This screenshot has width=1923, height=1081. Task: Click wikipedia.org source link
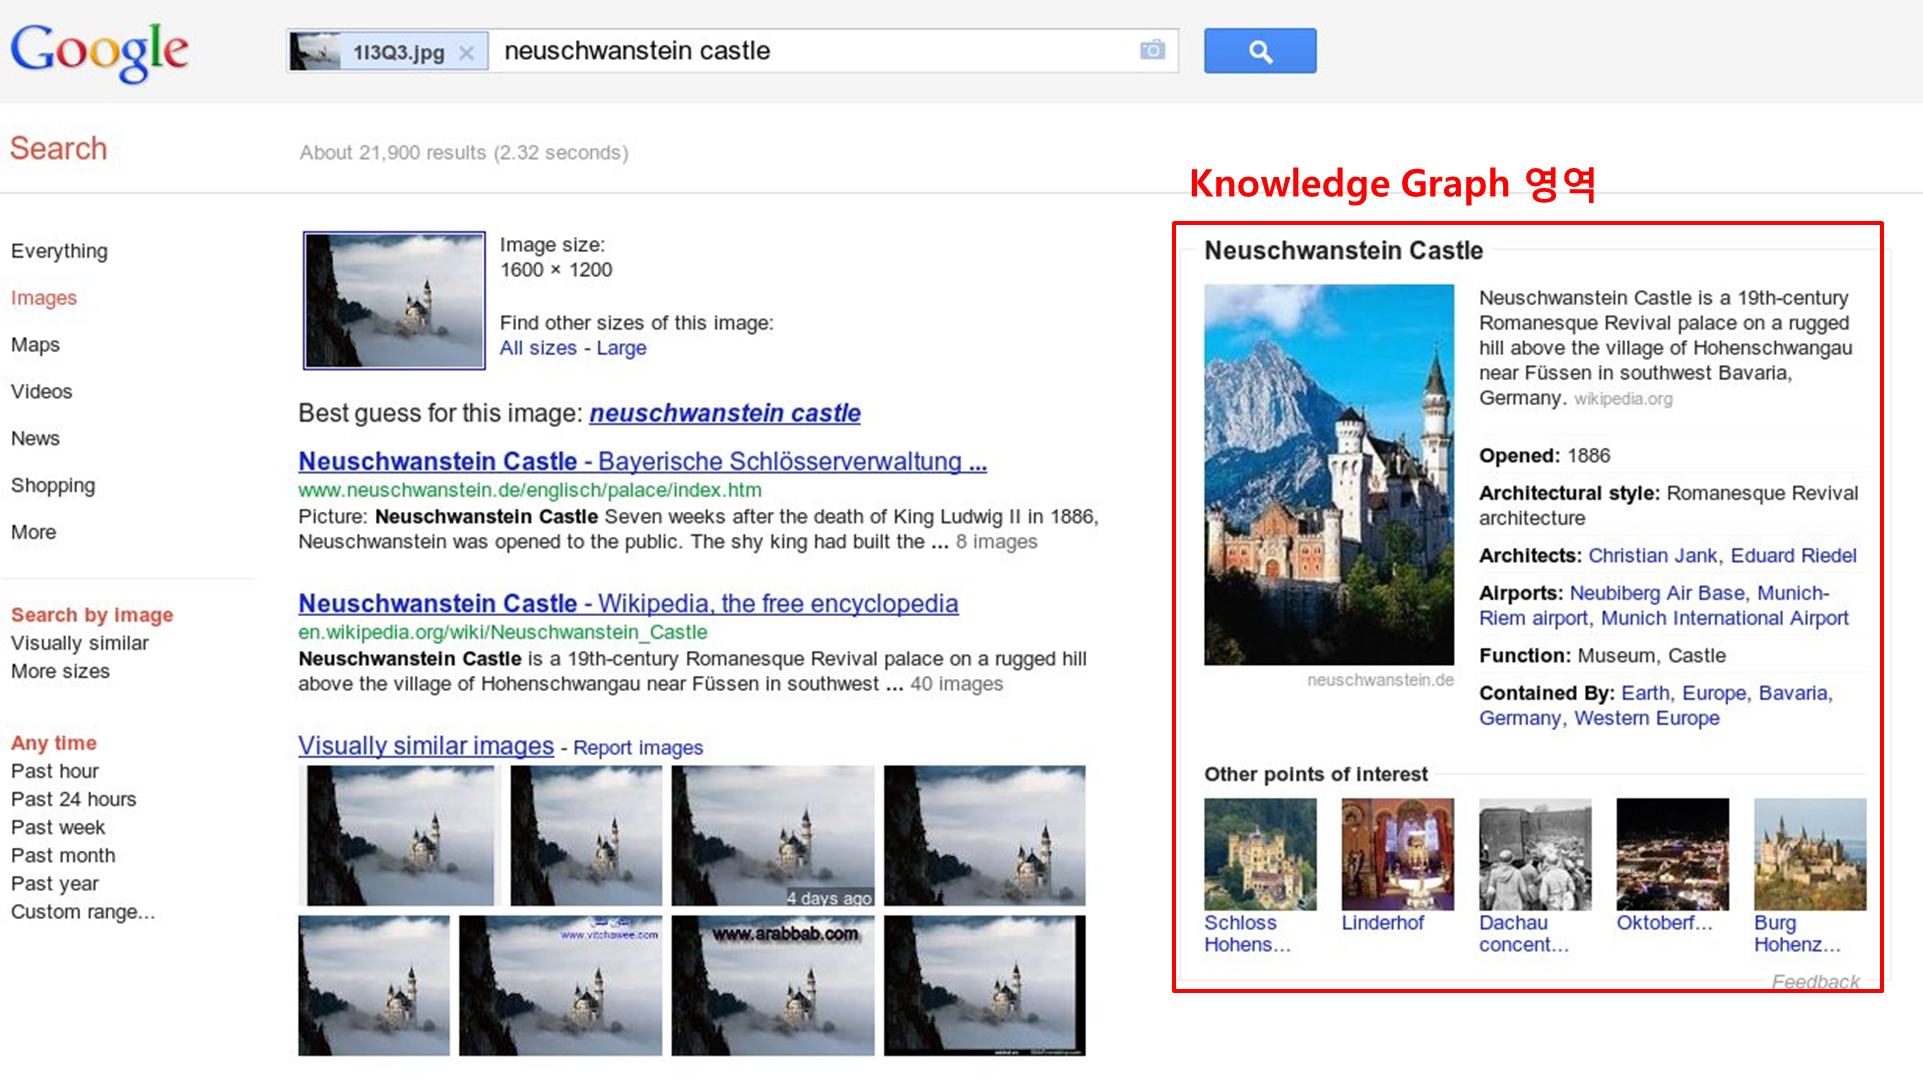1623,399
